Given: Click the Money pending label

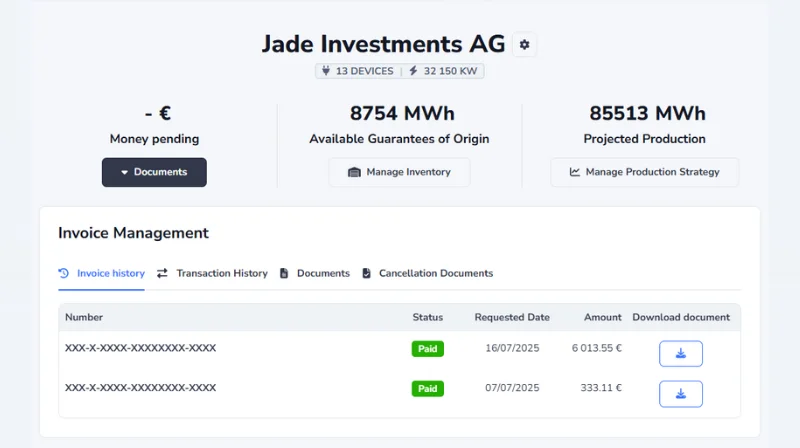Looking at the screenshot, I should (154, 139).
